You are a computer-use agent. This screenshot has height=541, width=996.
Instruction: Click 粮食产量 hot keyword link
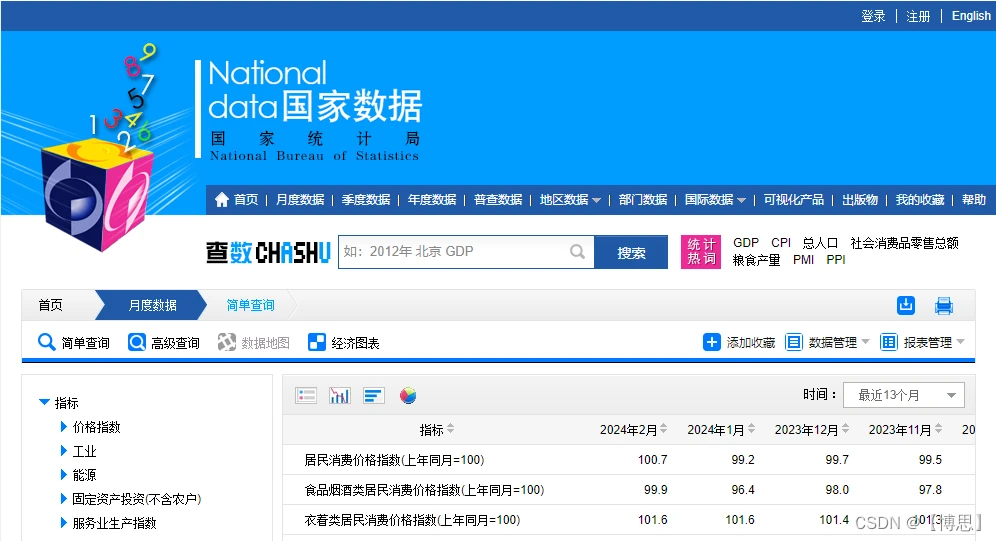click(x=756, y=260)
